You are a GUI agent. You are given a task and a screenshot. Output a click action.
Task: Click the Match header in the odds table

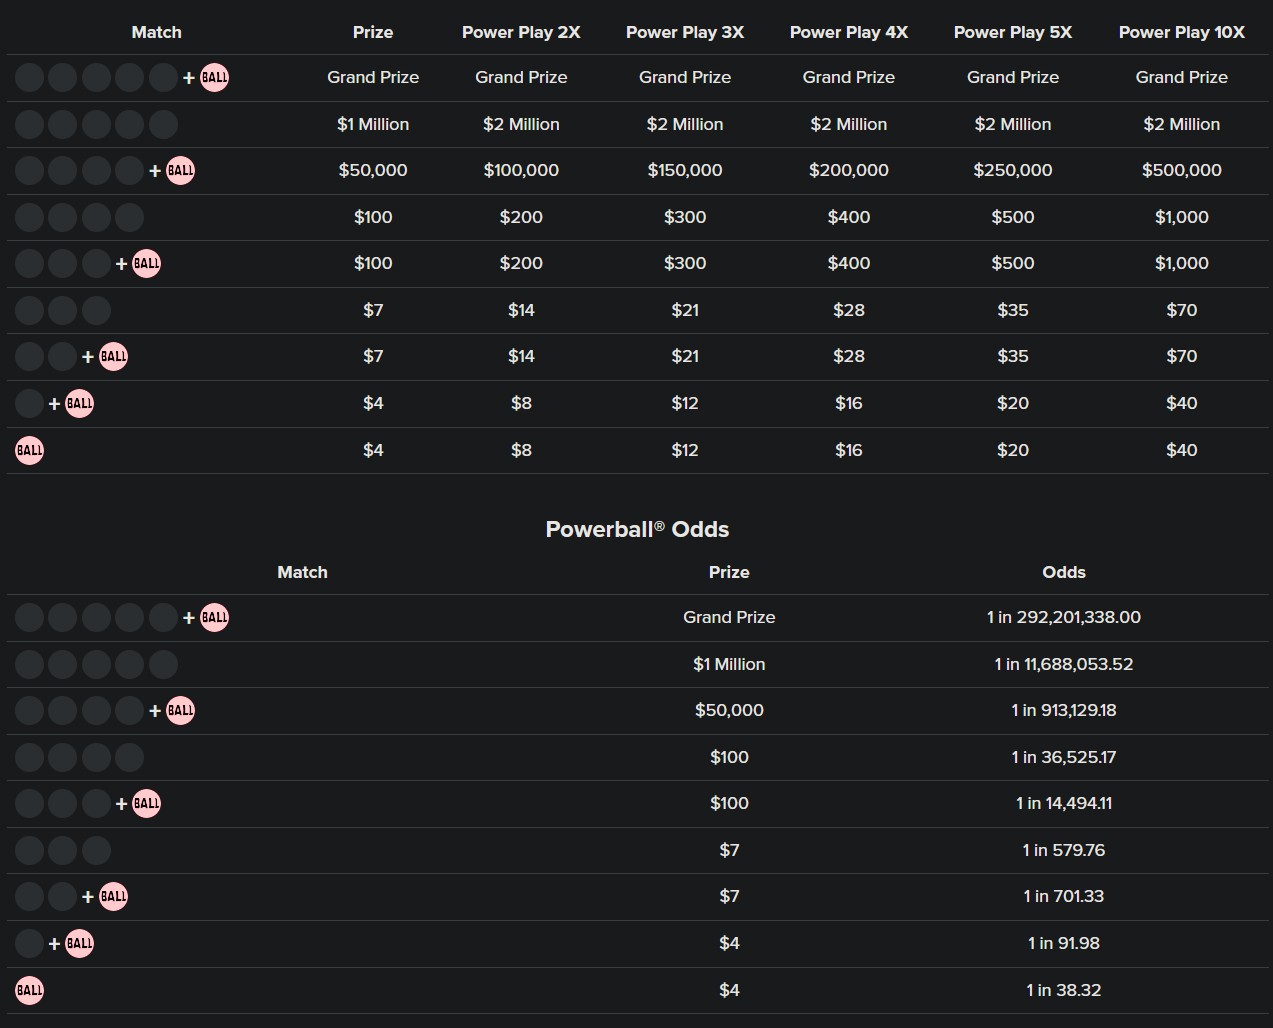click(x=302, y=572)
